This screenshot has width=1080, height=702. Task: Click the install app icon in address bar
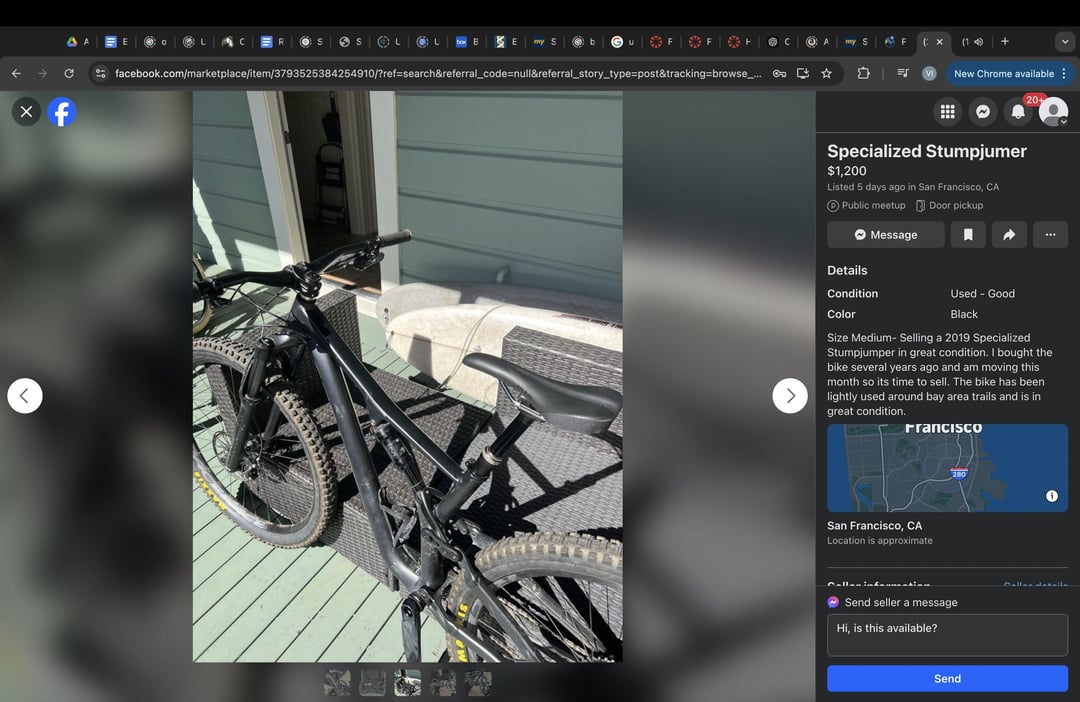coord(802,73)
